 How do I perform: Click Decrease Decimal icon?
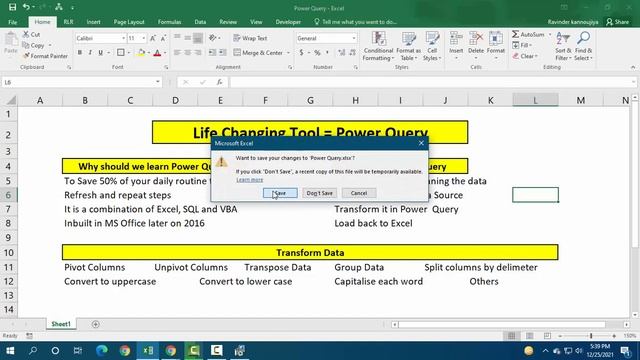coord(353,53)
